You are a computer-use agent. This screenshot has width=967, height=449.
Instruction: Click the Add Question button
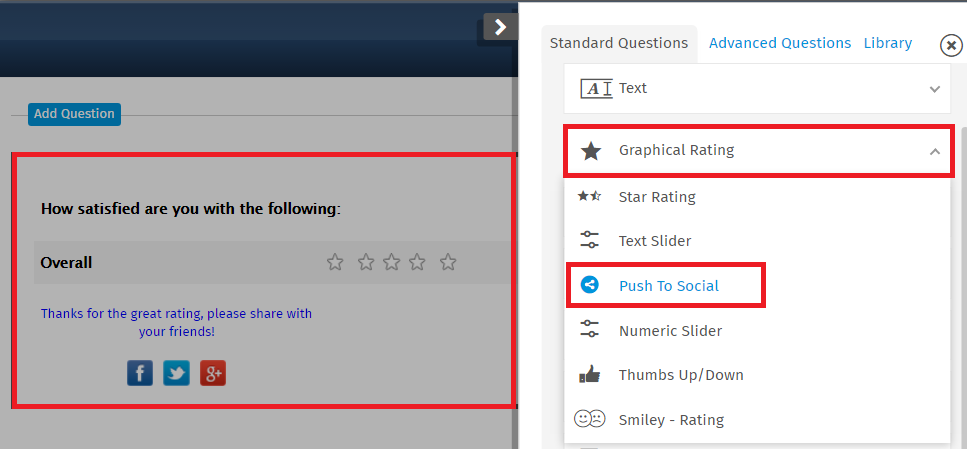[x=74, y=114]
